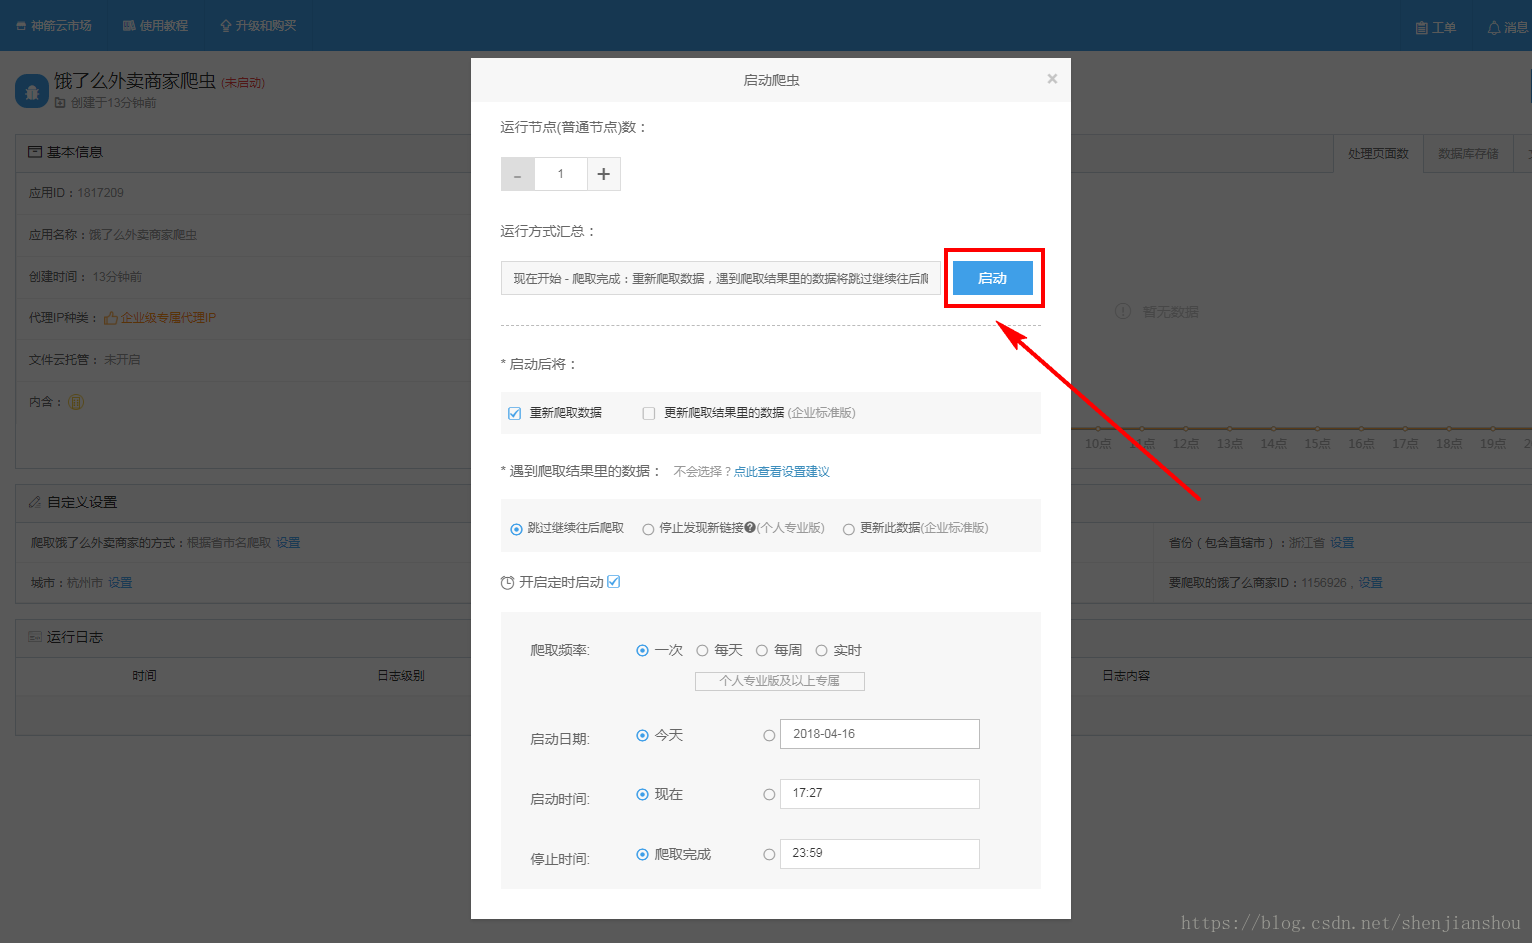Open 使用教程 in top navigation
1532x943 pixels.
[155, 26]
